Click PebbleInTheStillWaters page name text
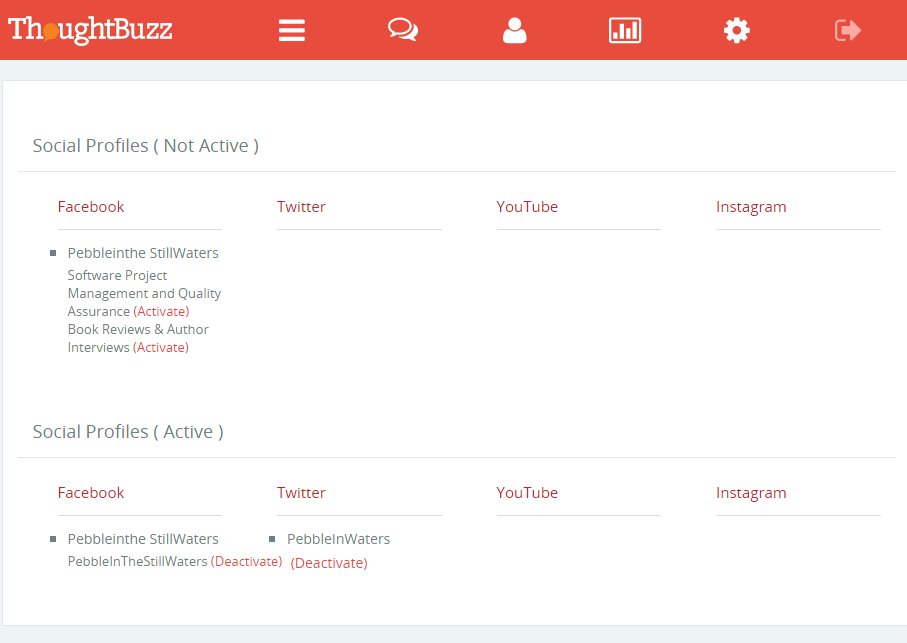 [137, 561]
